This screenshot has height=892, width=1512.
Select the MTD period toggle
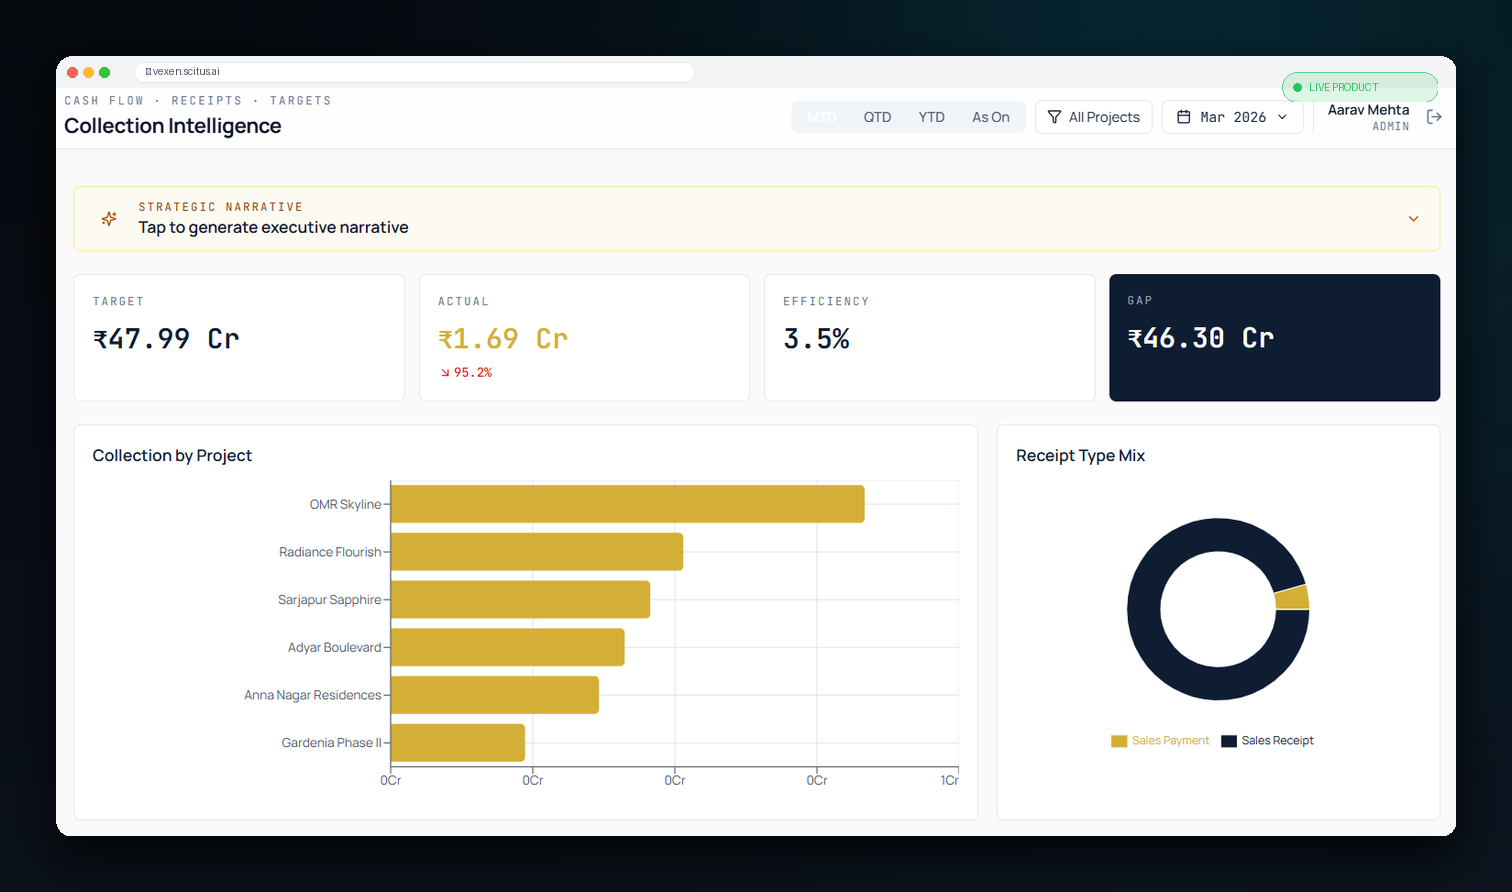point(822,117)
